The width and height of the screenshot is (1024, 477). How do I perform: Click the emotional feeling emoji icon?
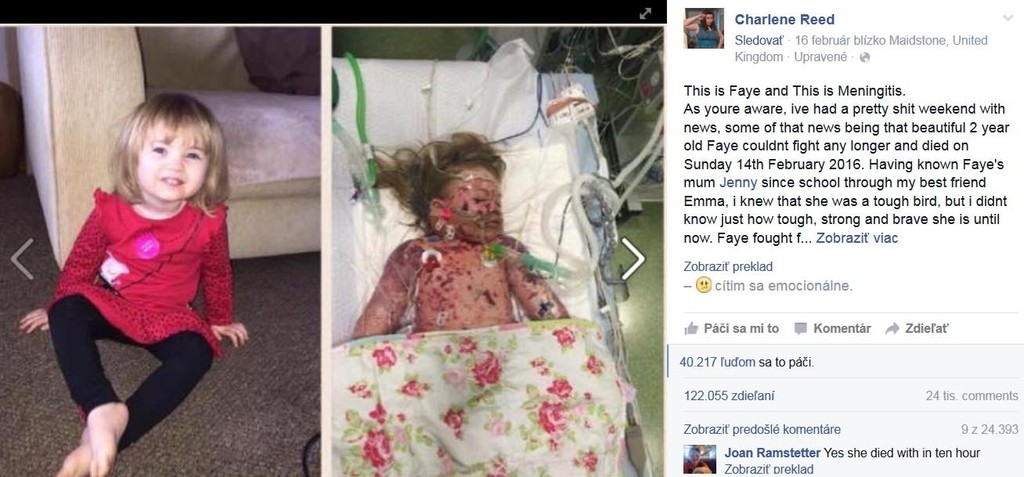(x=703, y=286)
